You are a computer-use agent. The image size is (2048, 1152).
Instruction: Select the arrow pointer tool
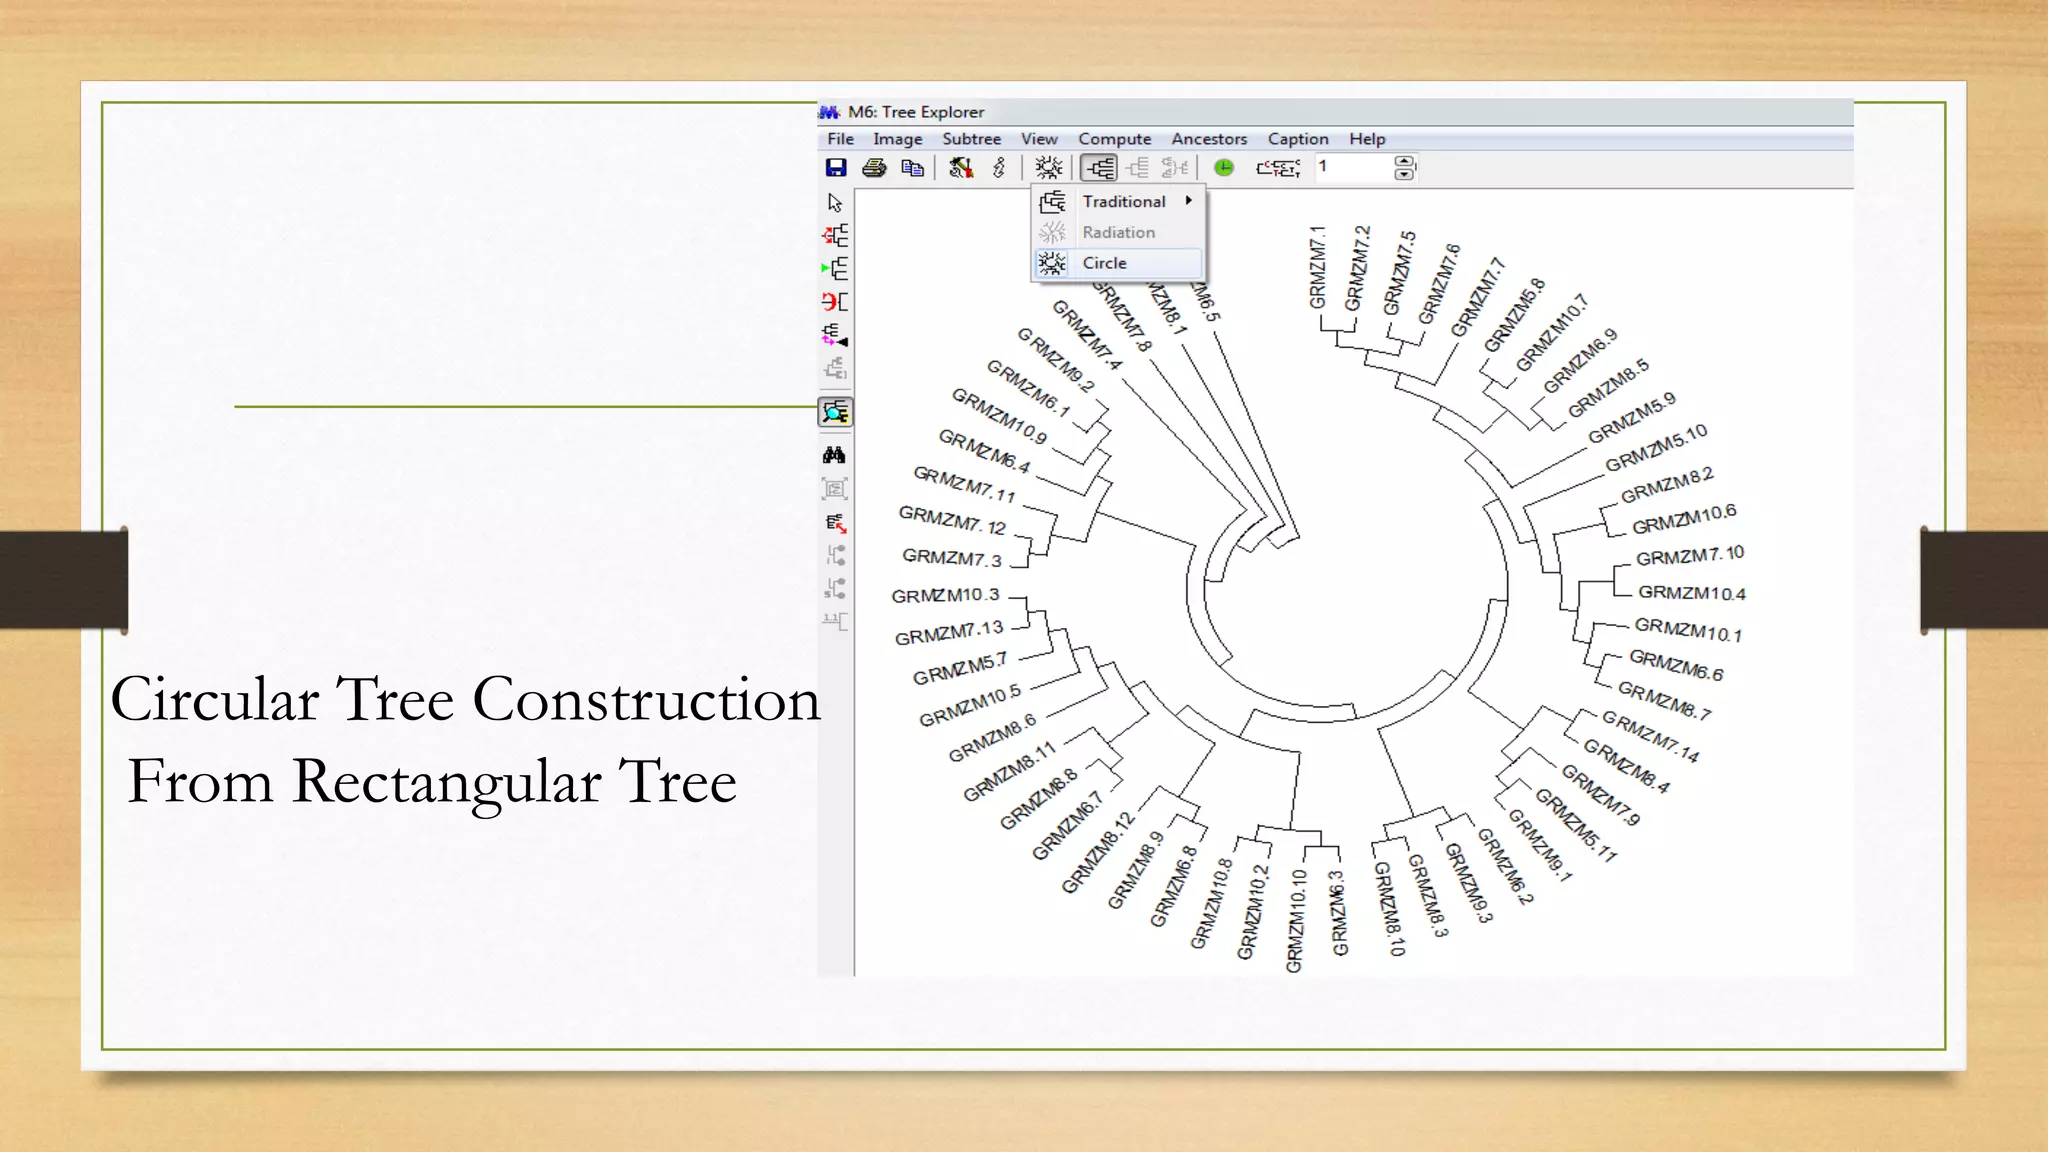pyautogui.click(x=835, y=203)
